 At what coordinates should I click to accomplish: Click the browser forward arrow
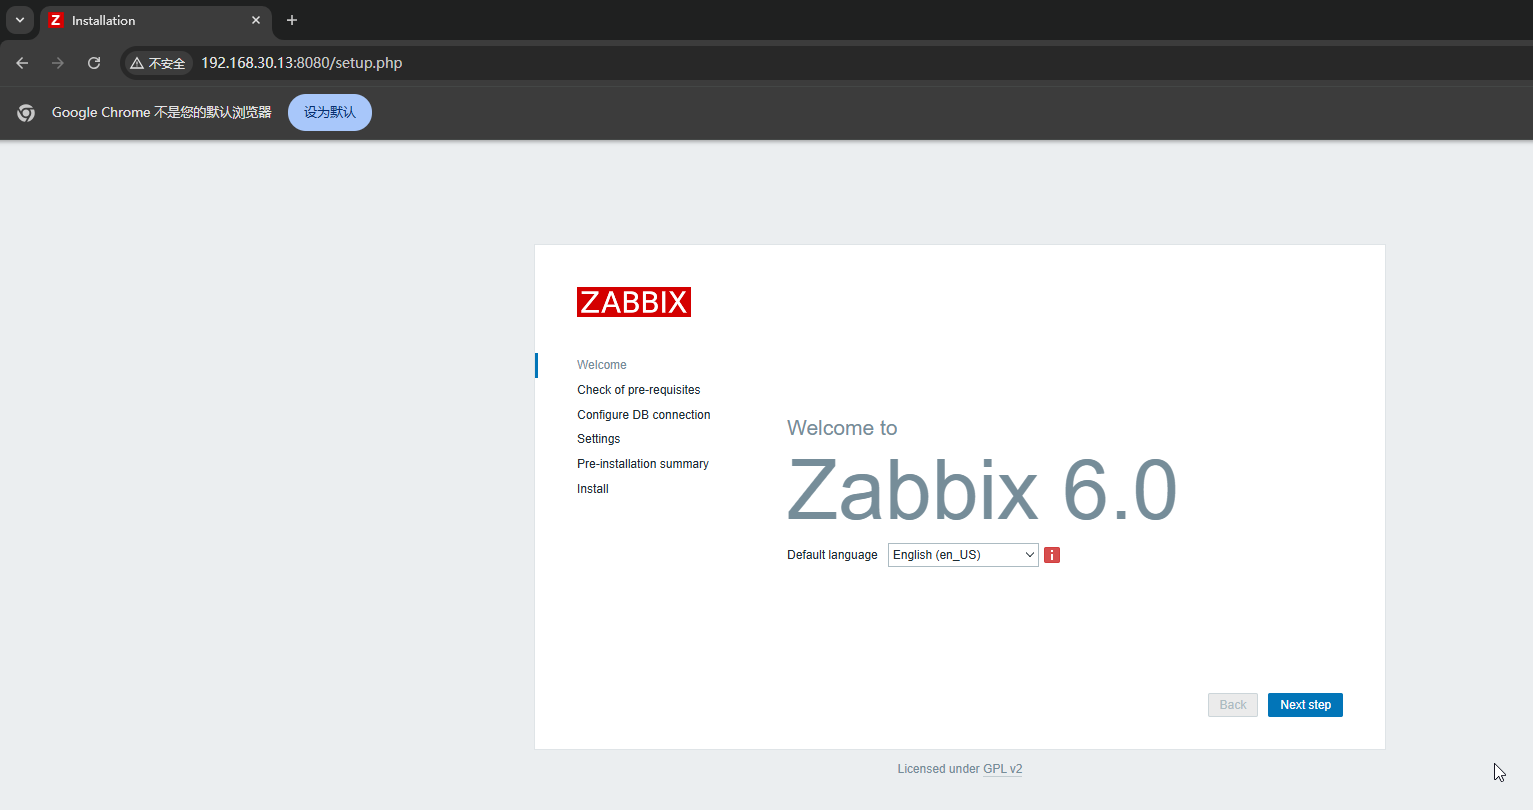tap(58, 63)
